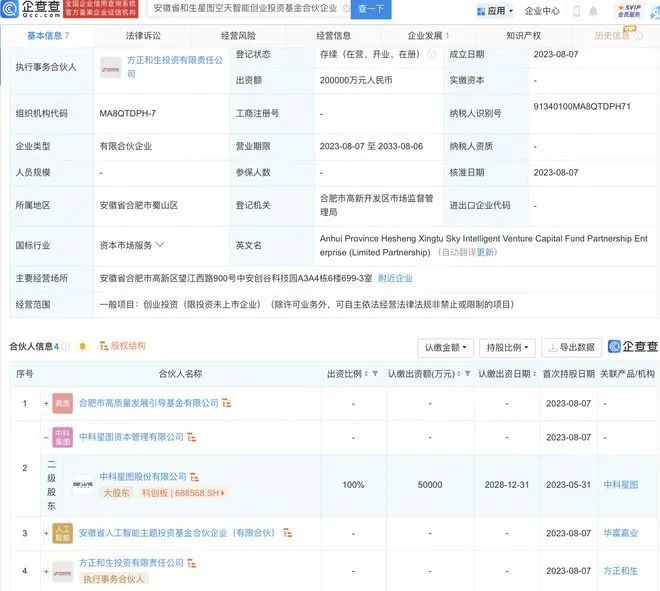
Task: Expand the 安徽省人工智能主题投资基金 row
Action: pyautogui.click(x=46, y=534)
